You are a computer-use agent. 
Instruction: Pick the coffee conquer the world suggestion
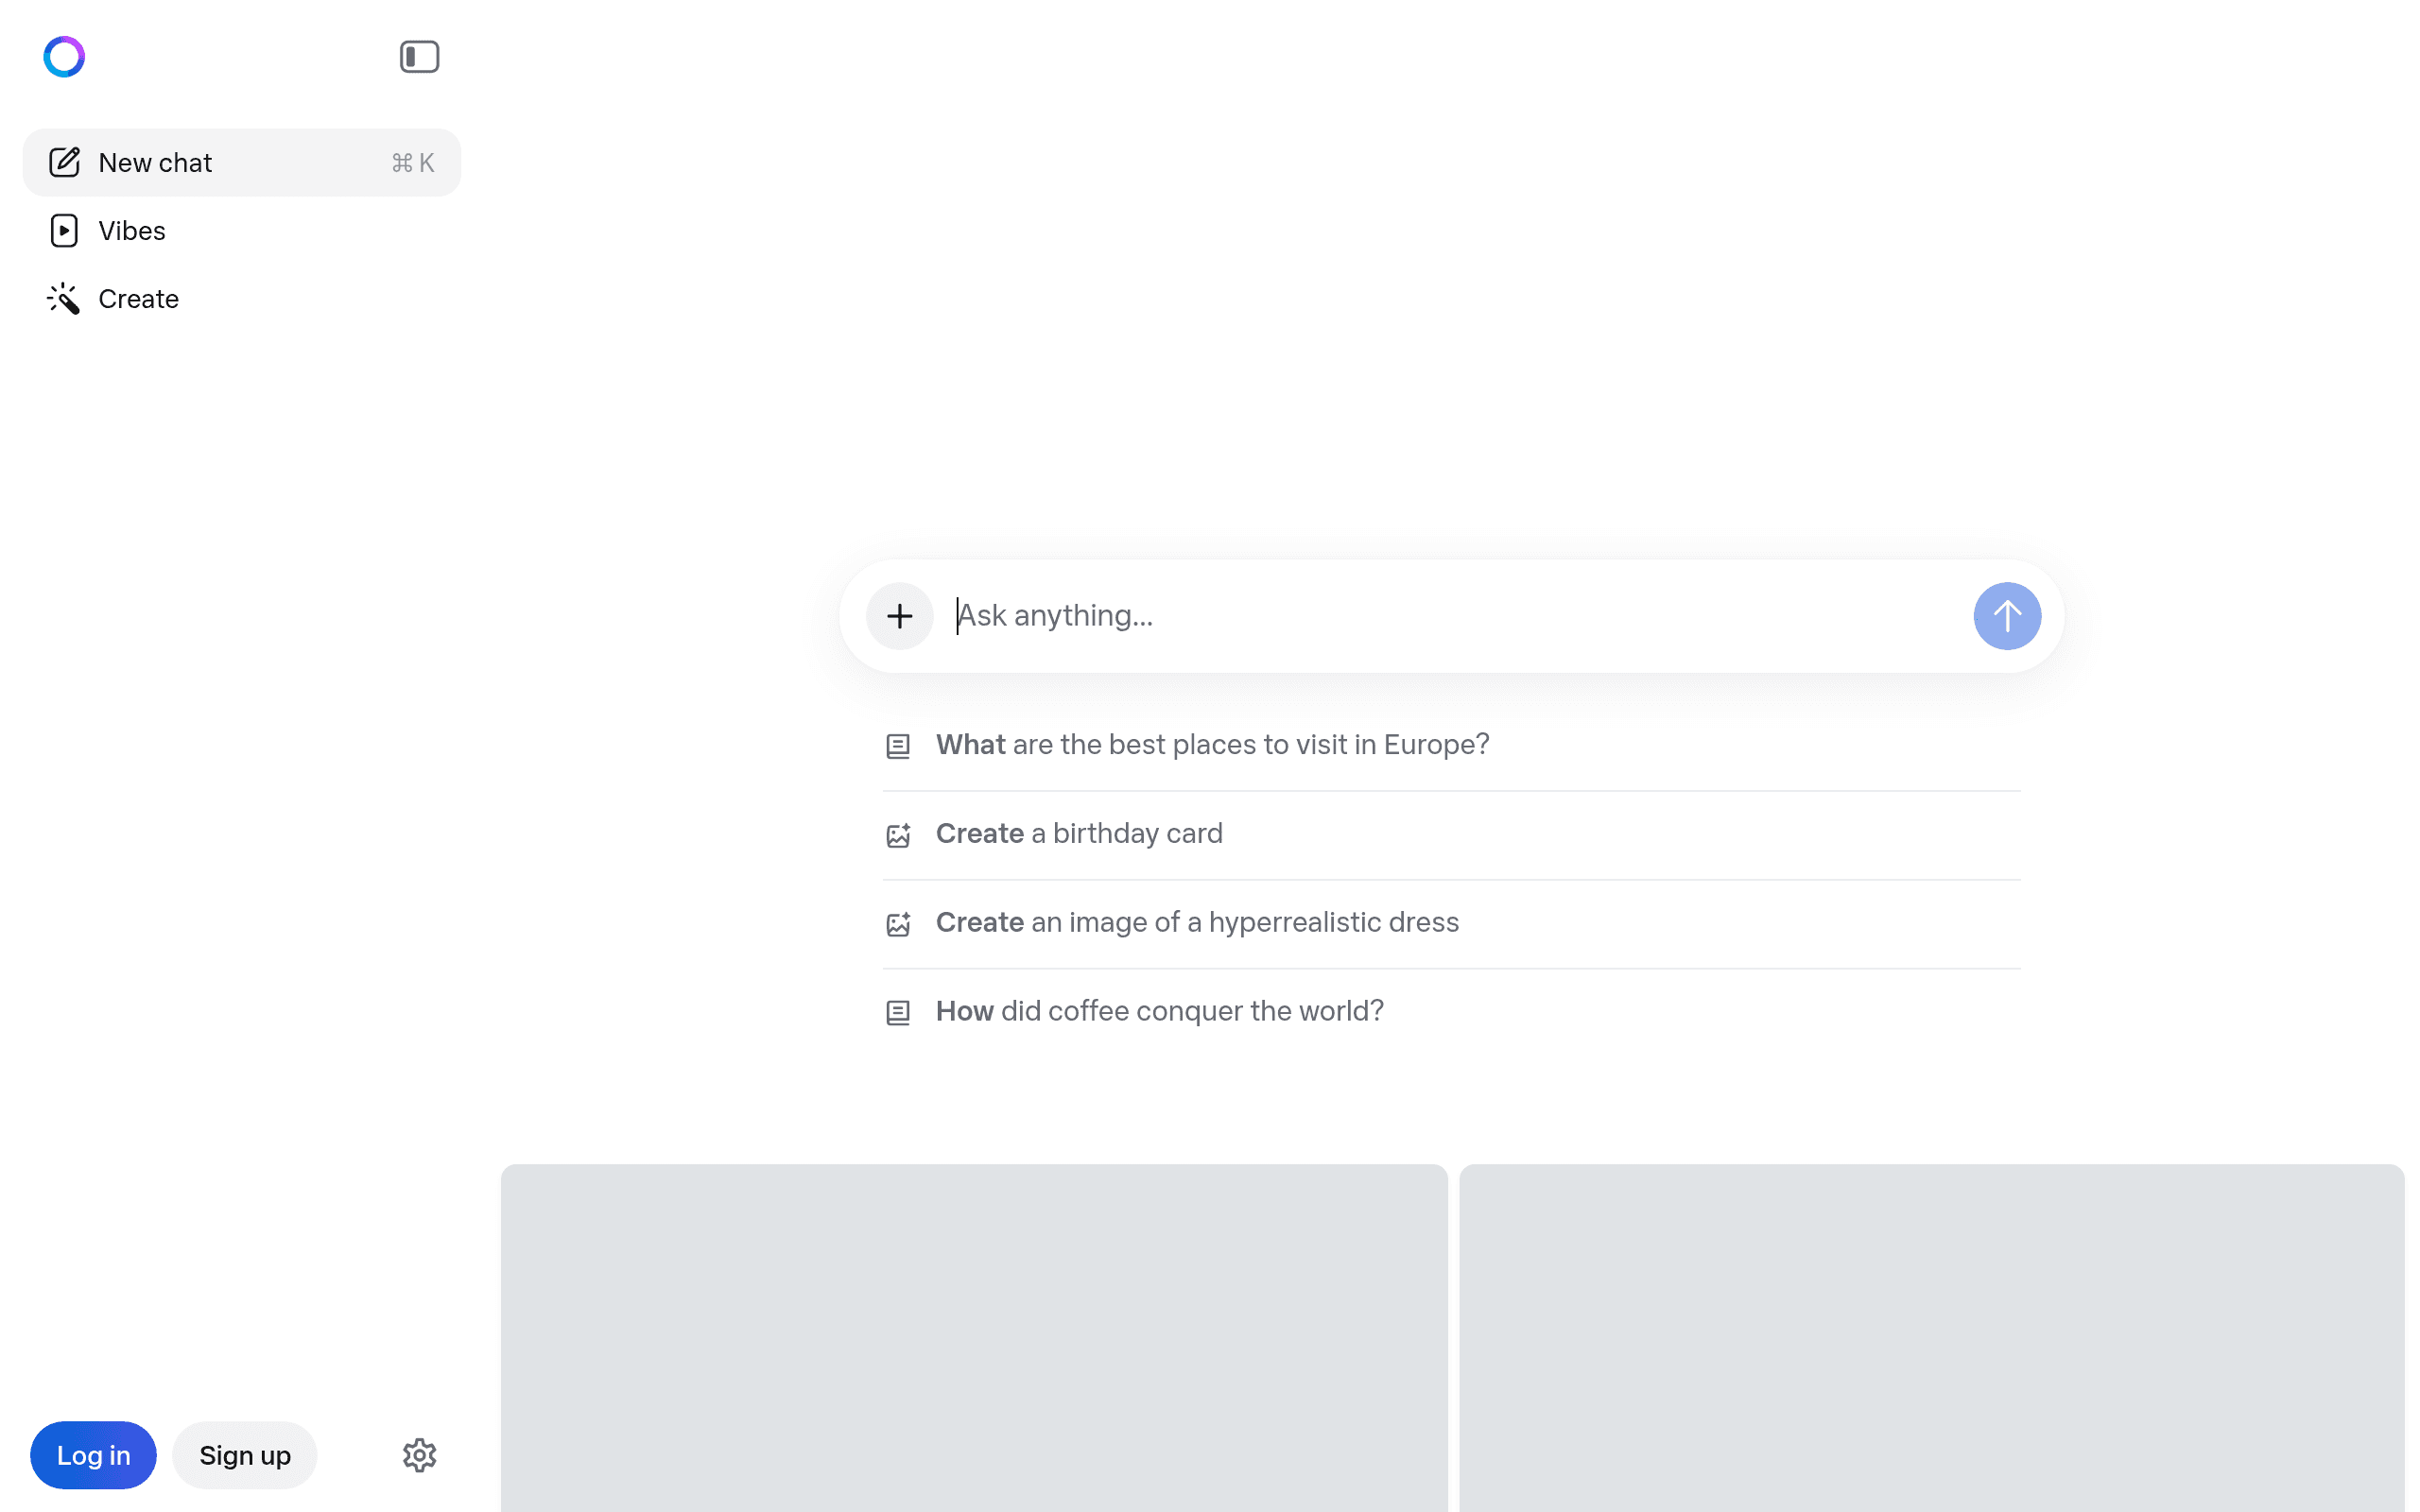(x=1159, y=1012)
